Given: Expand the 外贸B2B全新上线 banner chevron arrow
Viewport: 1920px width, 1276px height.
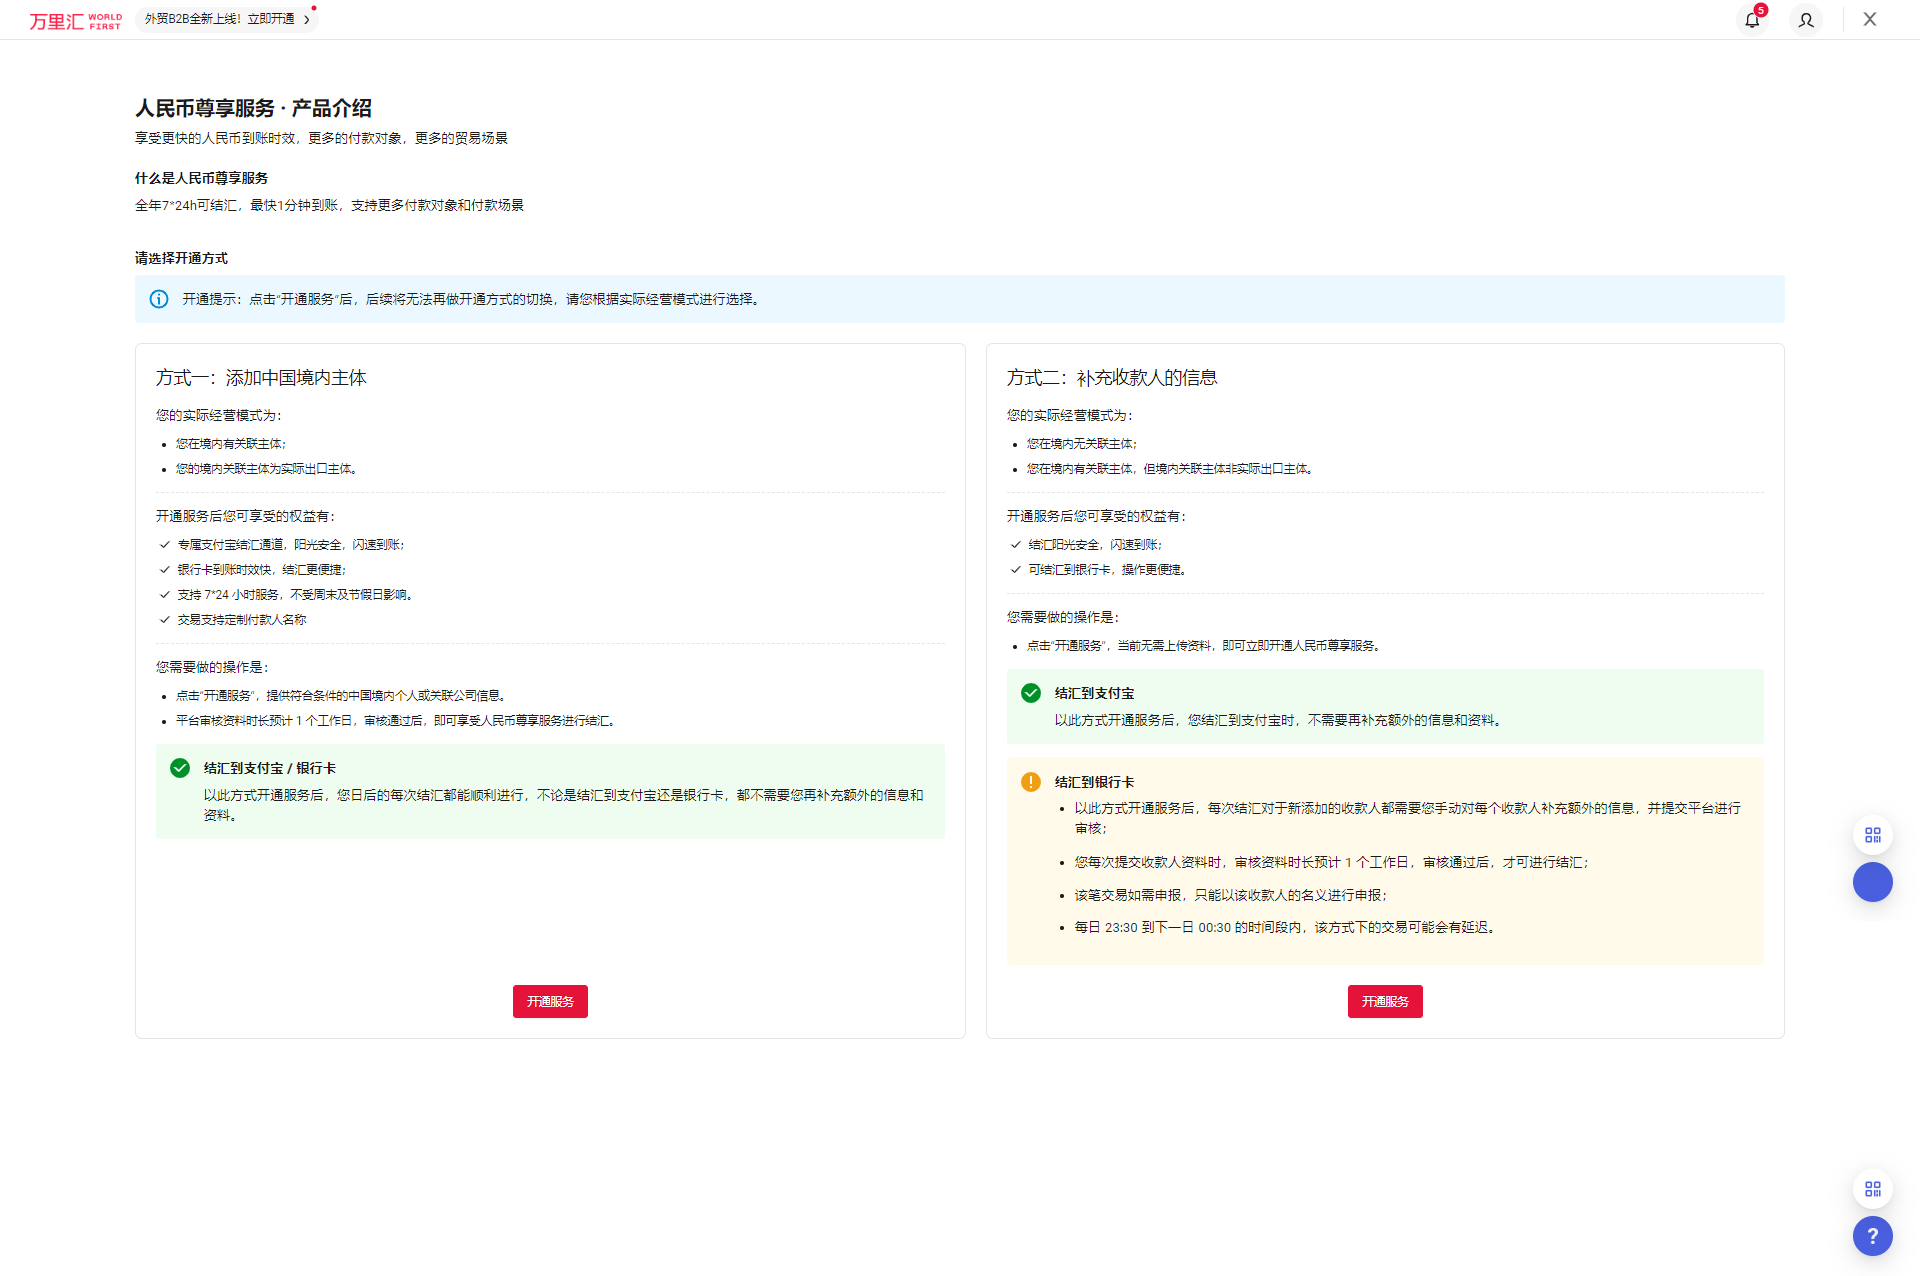Looking at the screenshot, I should (x=307, y=19).
